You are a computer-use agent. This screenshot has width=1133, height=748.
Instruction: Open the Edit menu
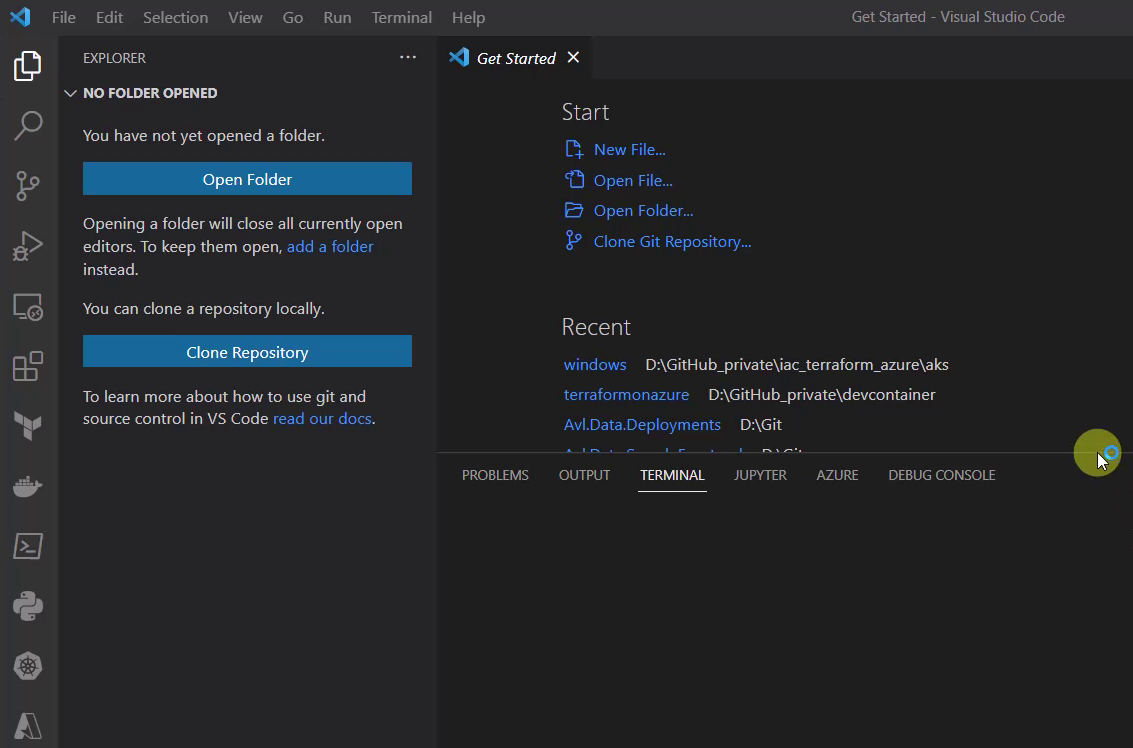click(109, 17)
